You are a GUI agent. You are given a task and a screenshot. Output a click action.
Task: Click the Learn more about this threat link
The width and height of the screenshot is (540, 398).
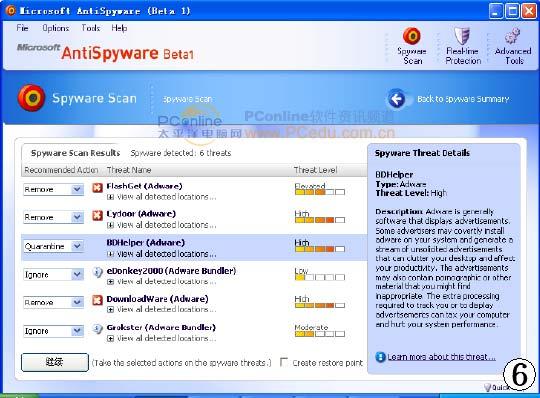click(441, 357)
